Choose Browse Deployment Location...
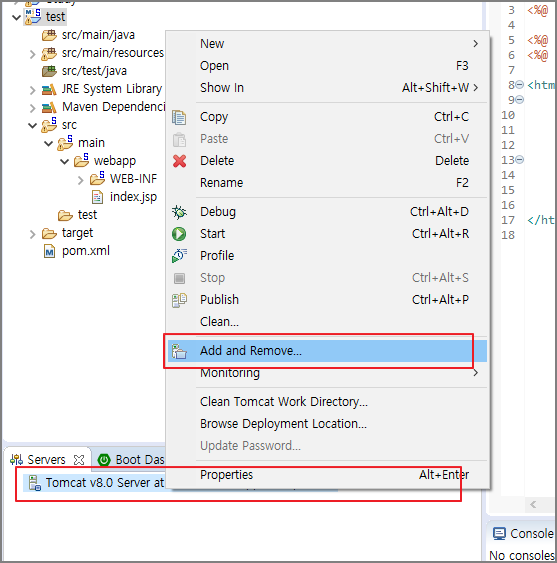 point(327,424)
